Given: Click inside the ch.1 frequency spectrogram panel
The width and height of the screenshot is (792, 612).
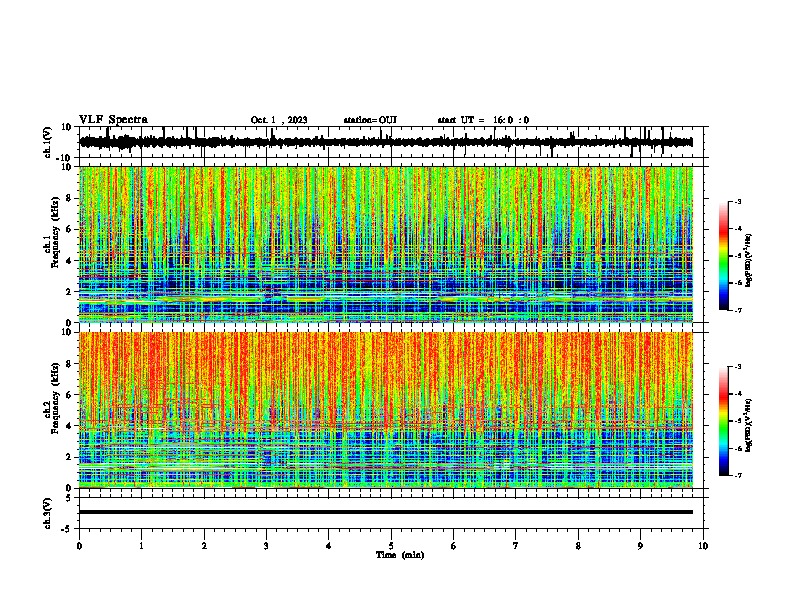Looking at the screenshot, I should (x=386, y=244).
